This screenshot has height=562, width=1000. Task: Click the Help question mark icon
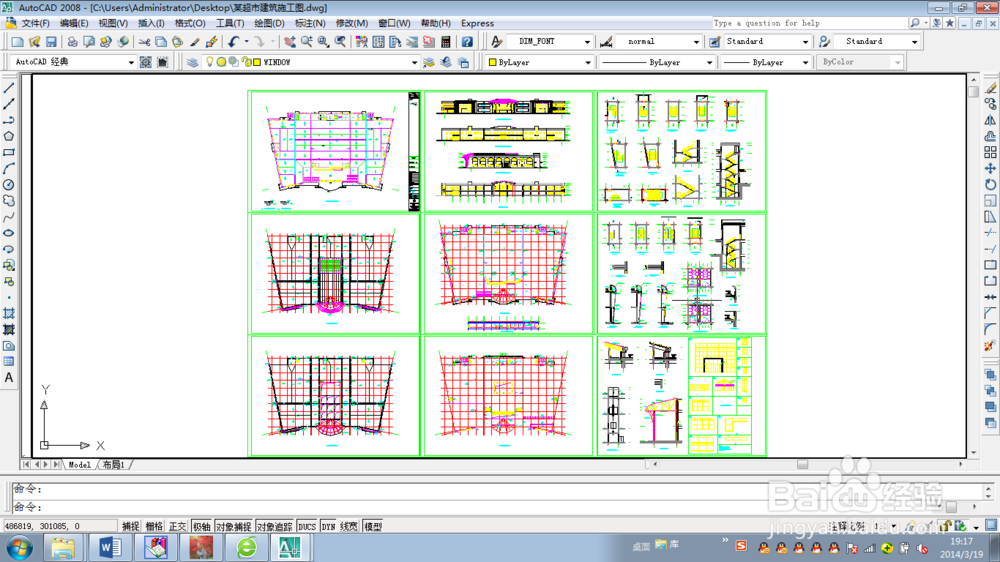[467, 41]
